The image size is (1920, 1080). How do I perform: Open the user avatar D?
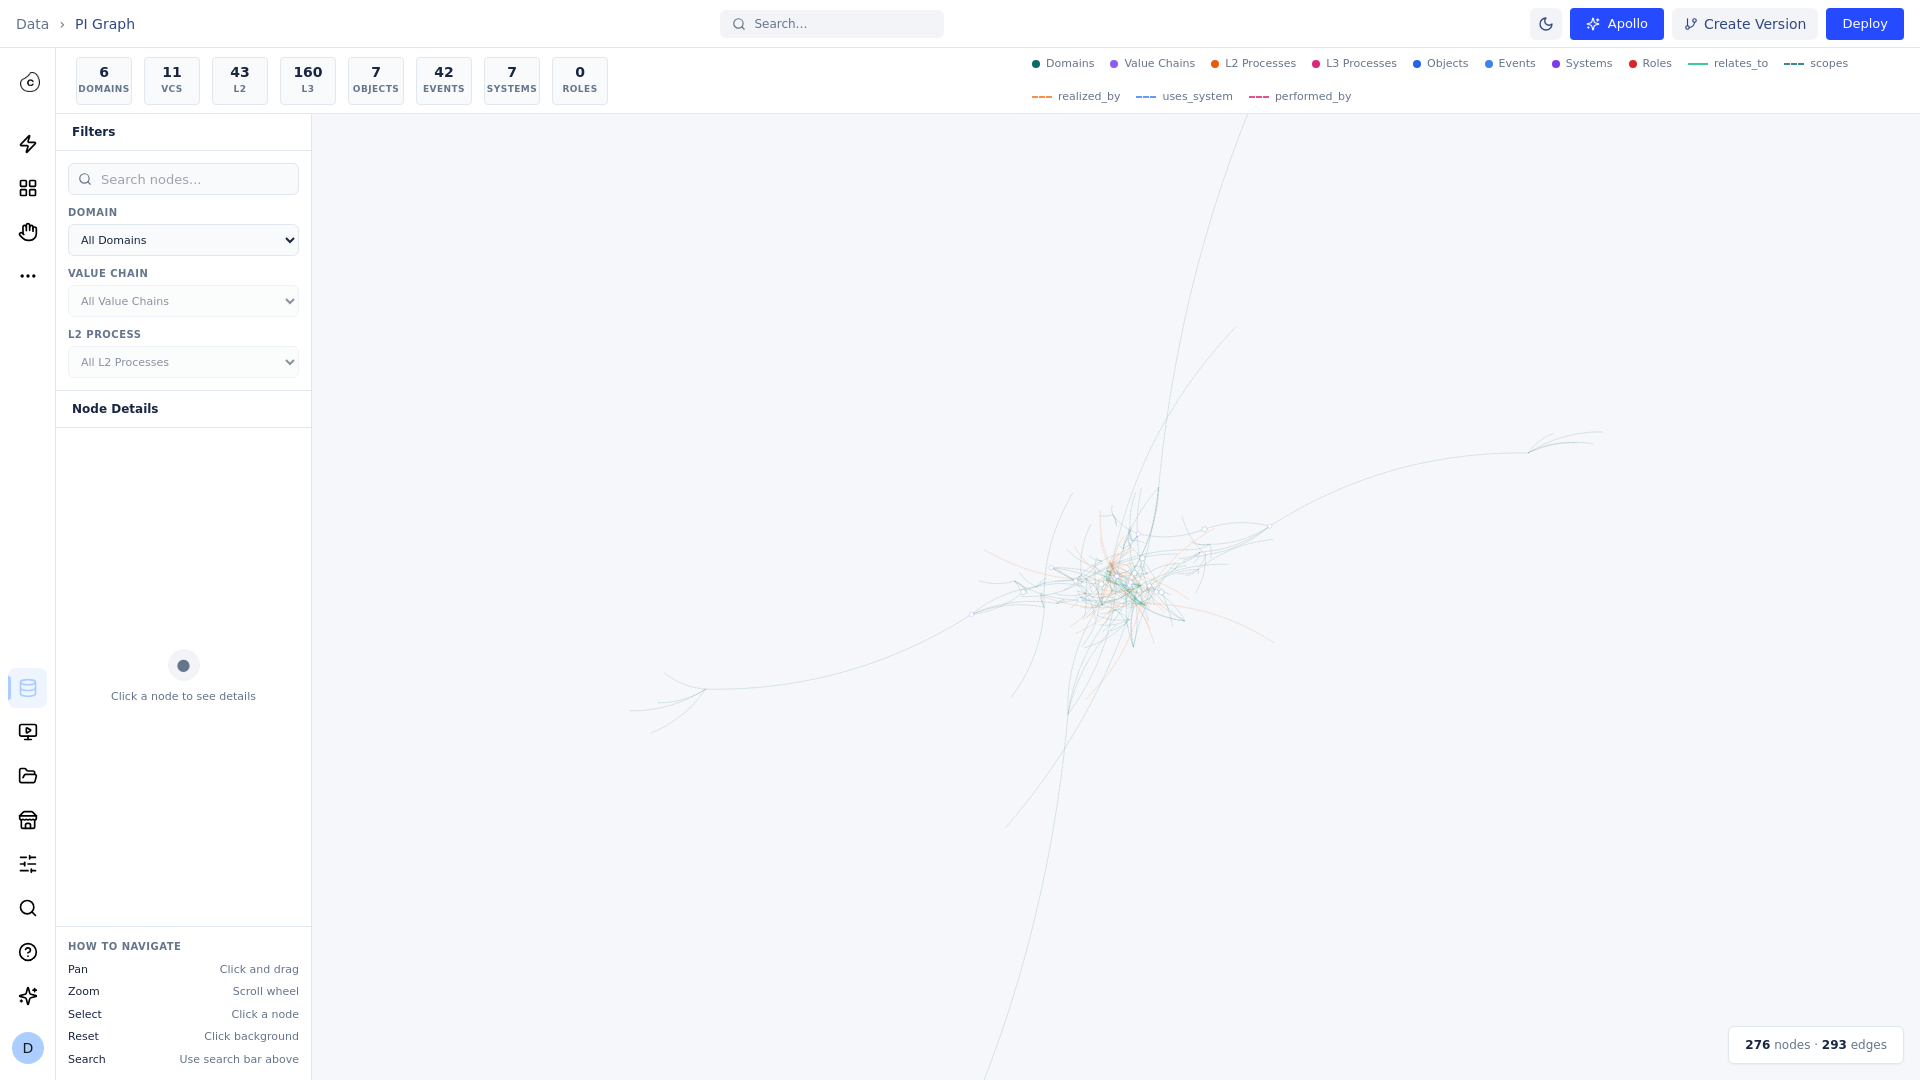28,1048
